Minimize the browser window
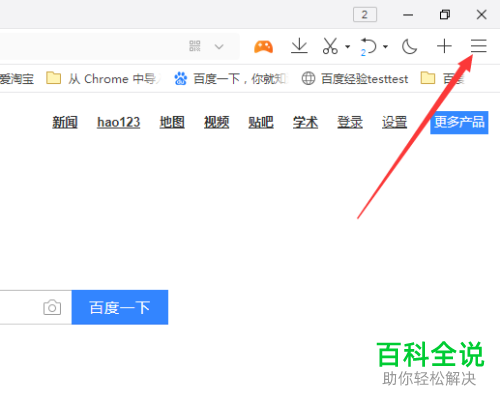Image resolution: width=500 pixels, height=399 pixels. tap(408, 15)
